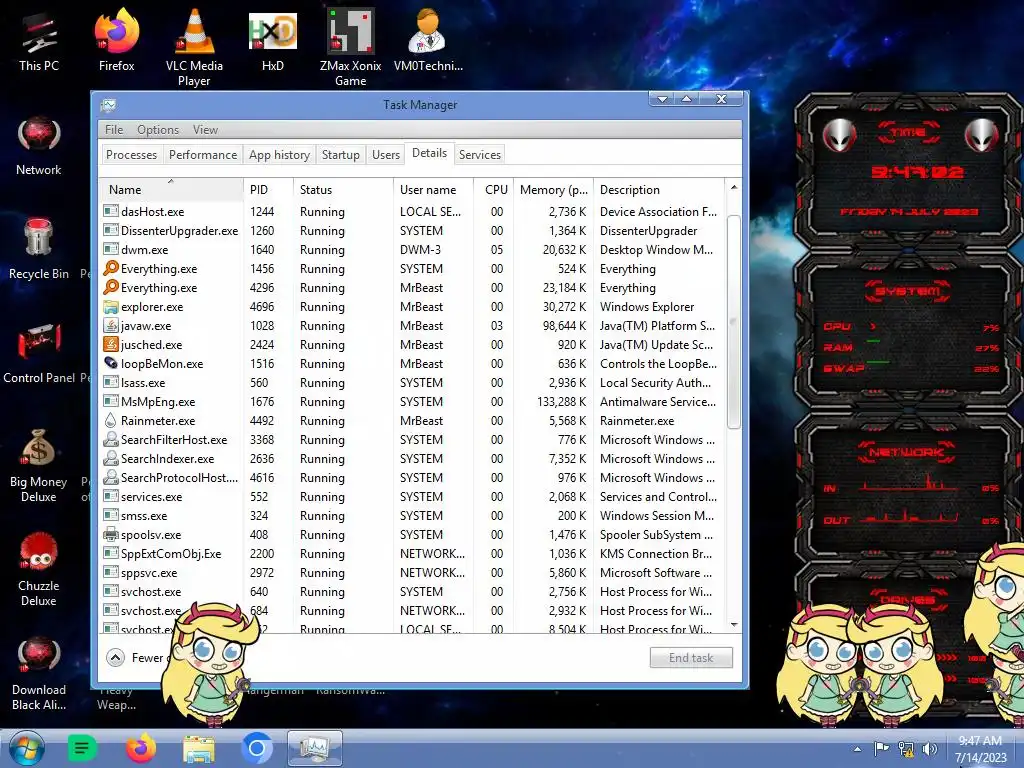
Task: Open Firefox from the taskbar
Action: [x=140, y=748]
